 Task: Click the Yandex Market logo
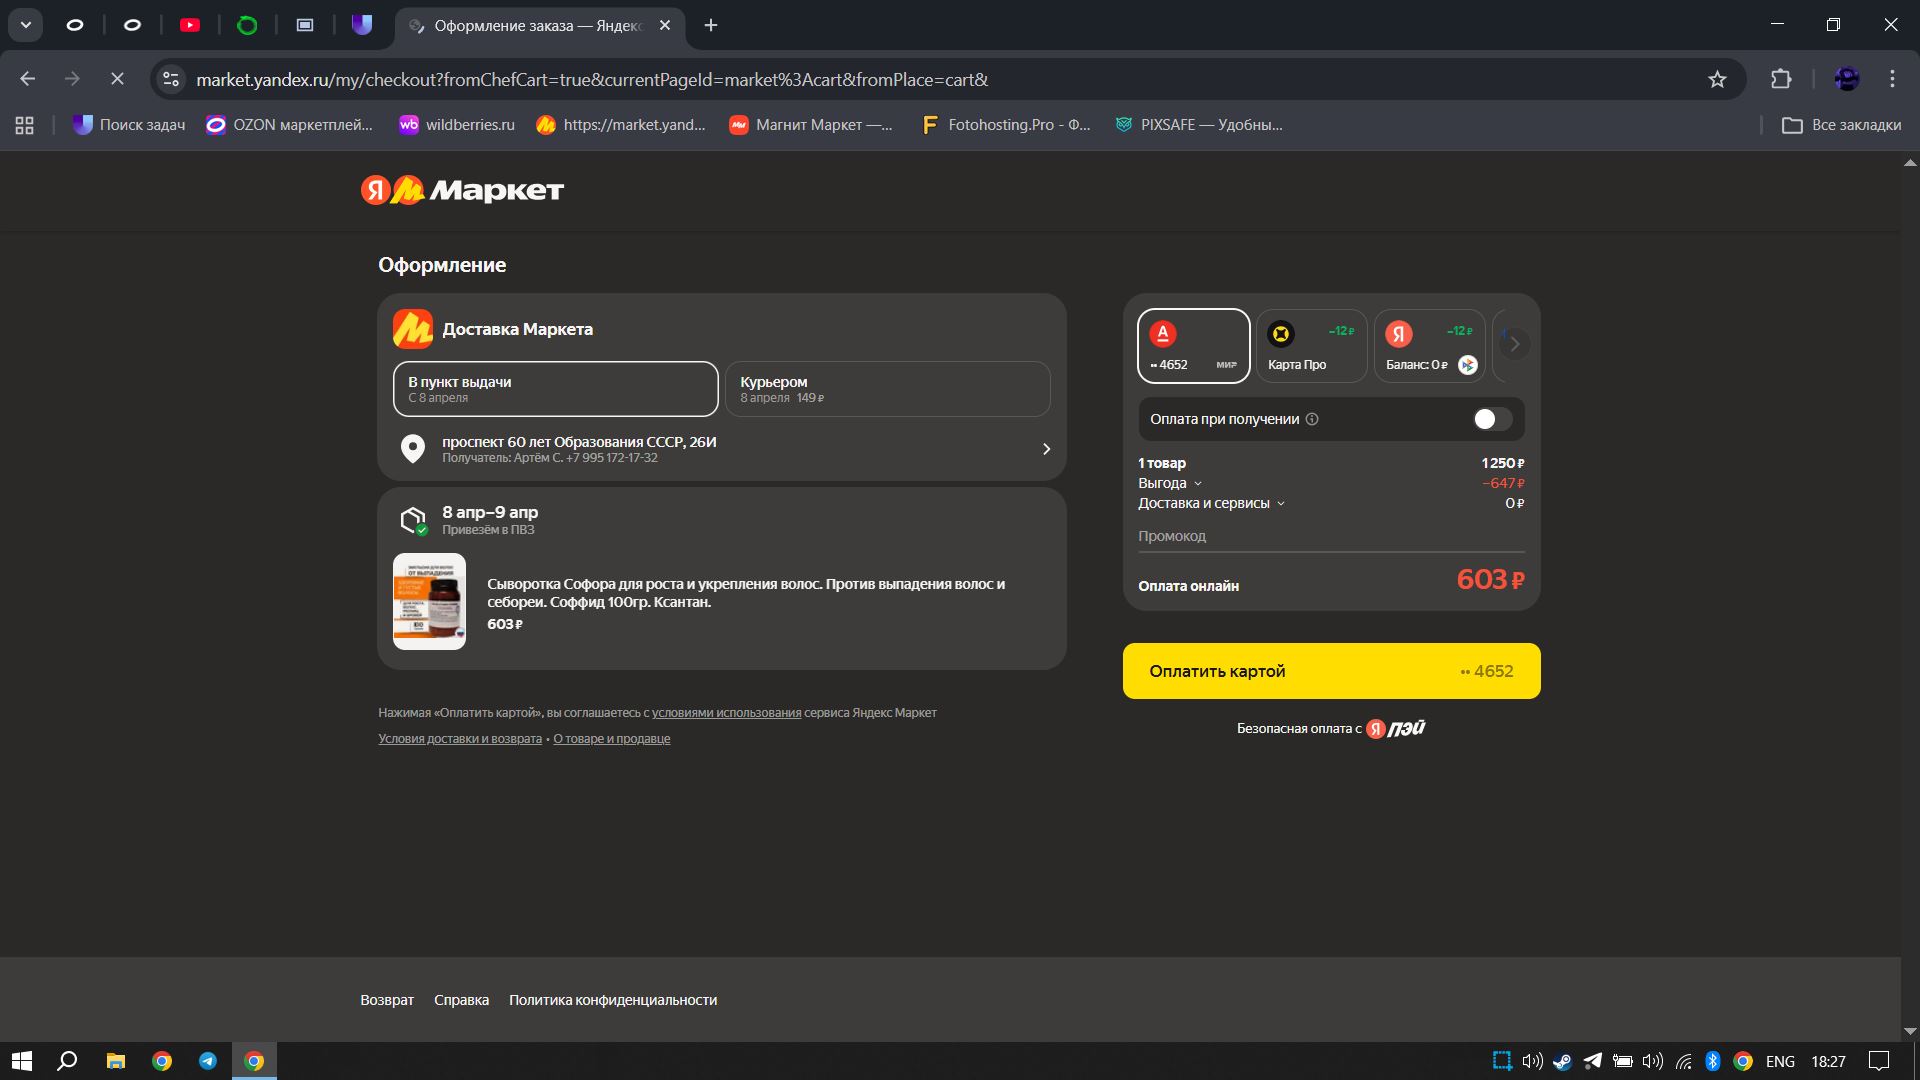point(462,190)
